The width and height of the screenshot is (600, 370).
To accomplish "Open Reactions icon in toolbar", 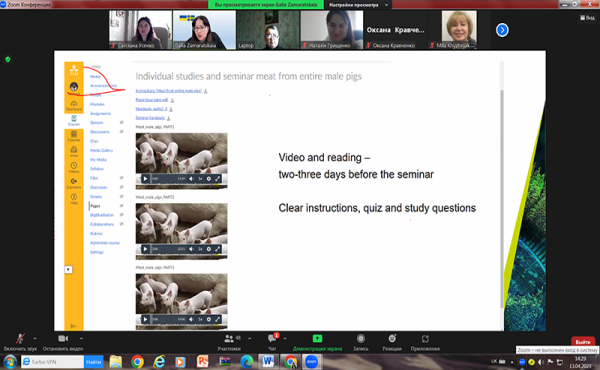I will pos(392,339).
